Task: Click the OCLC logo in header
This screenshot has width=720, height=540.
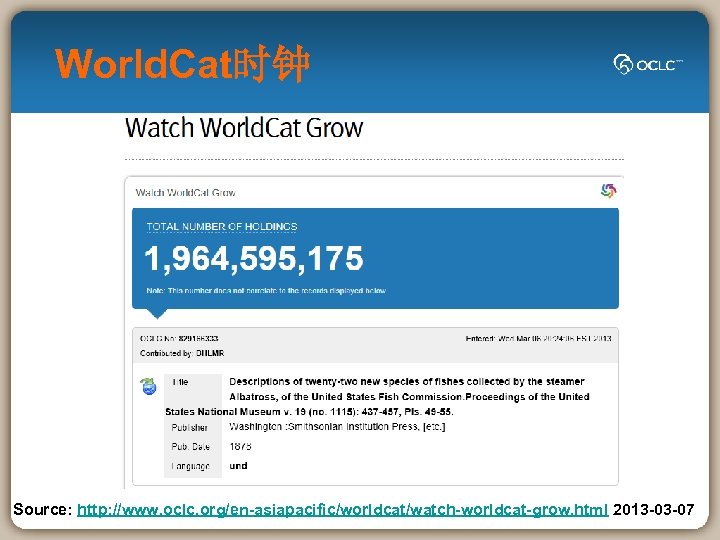Action: point(647,64)
